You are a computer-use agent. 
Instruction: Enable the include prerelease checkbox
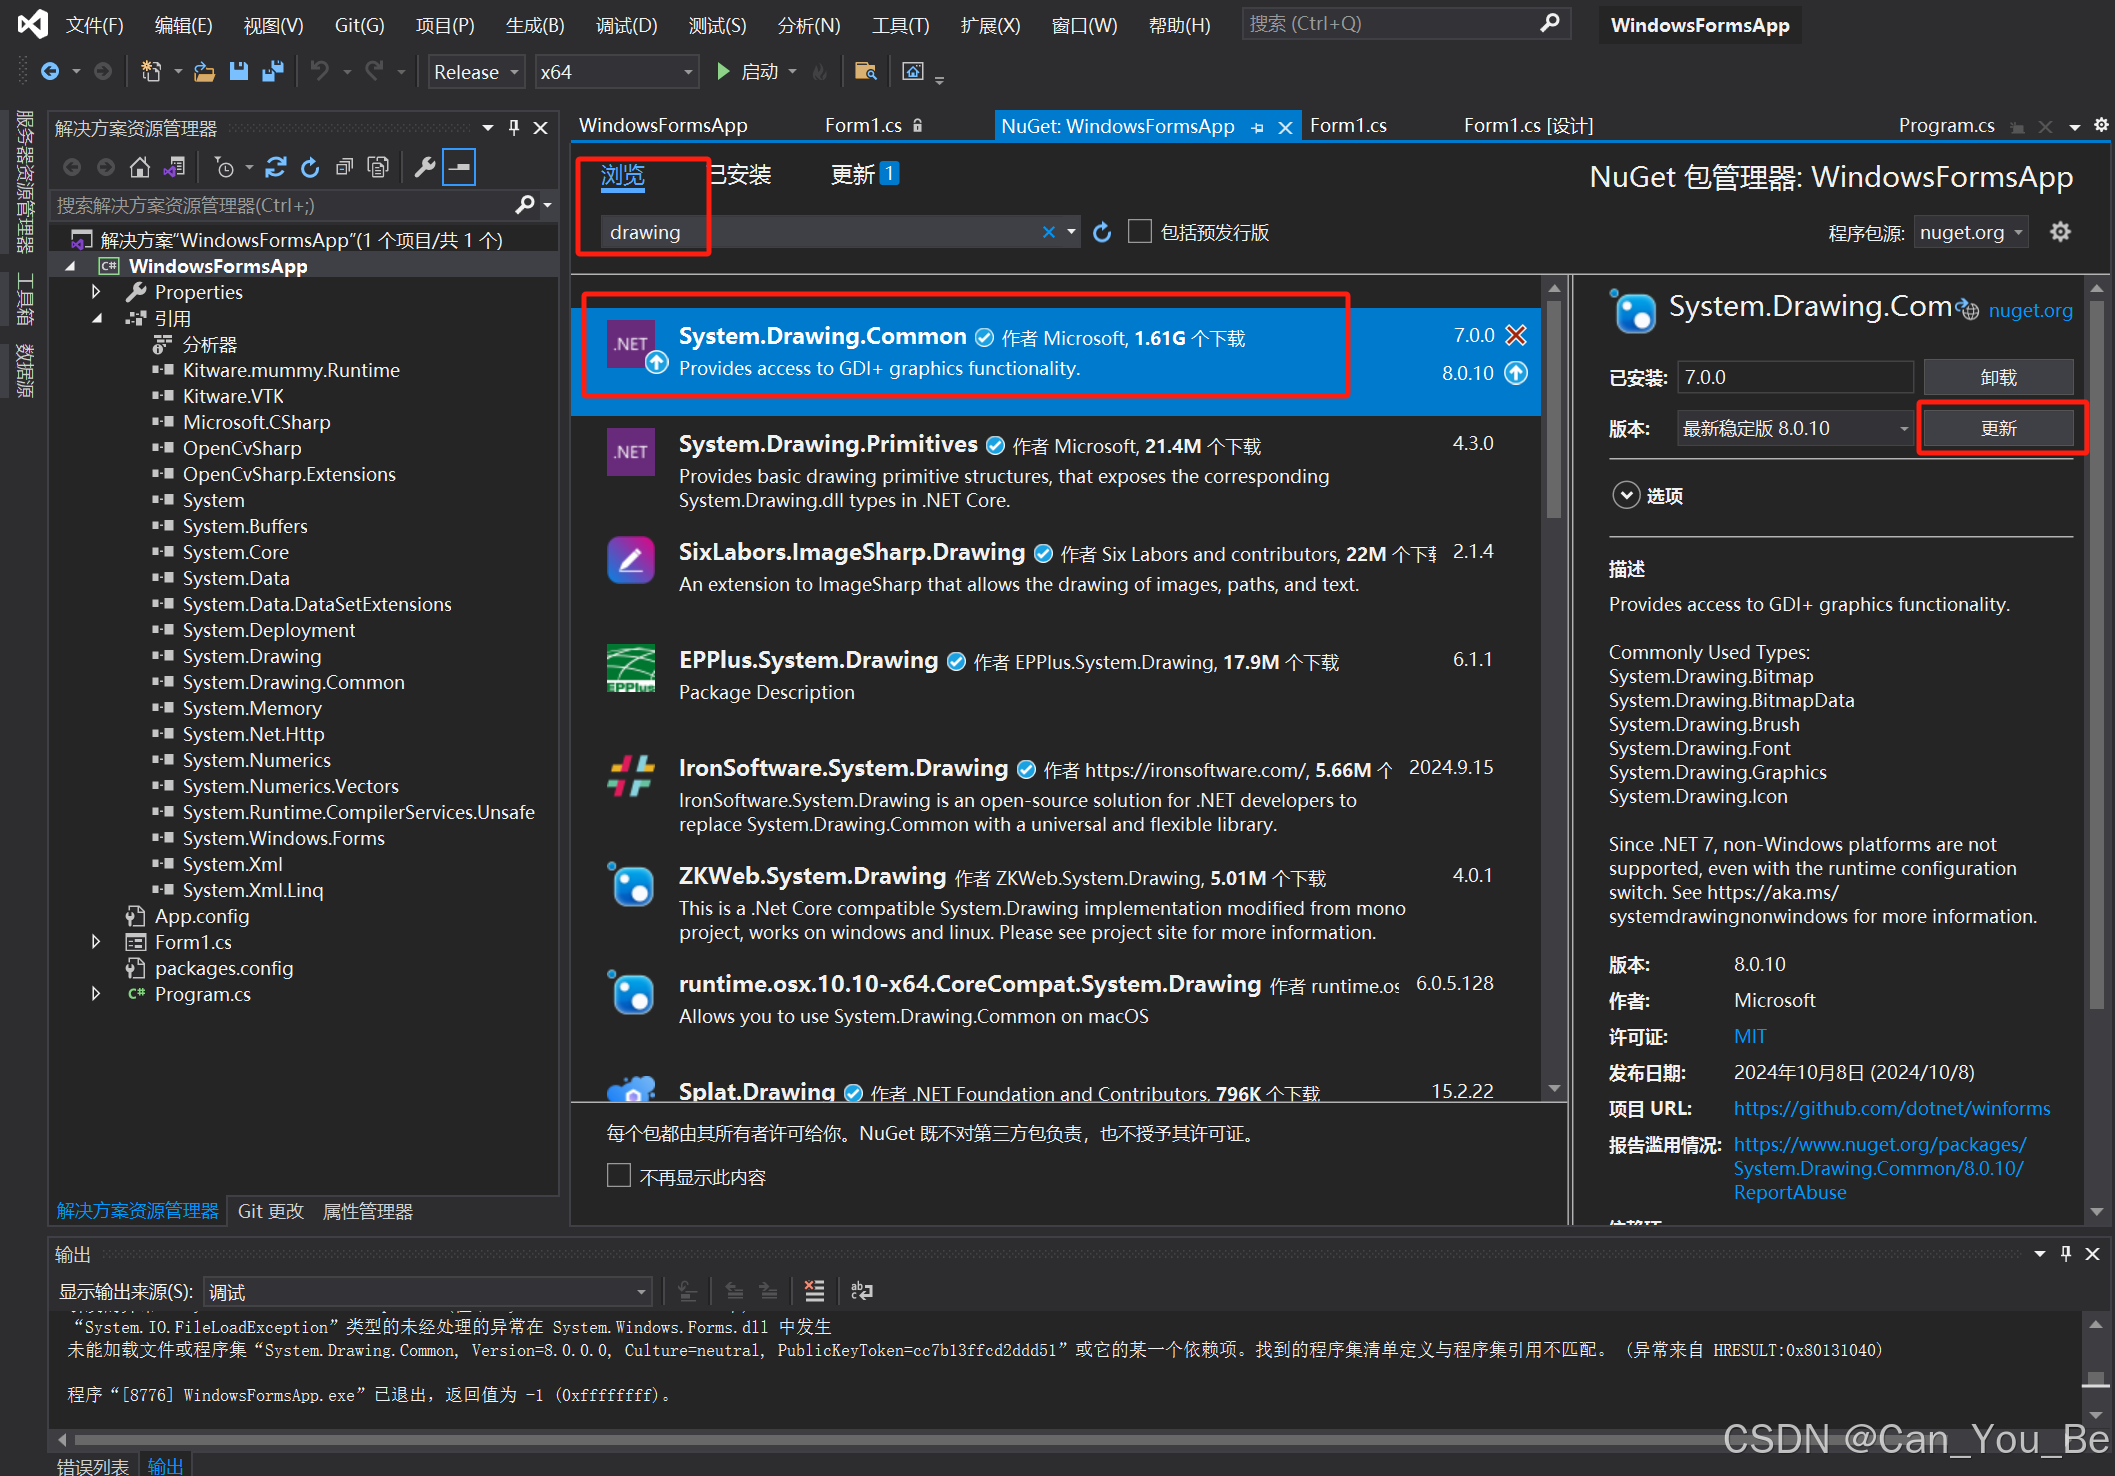click(1139, 232)
